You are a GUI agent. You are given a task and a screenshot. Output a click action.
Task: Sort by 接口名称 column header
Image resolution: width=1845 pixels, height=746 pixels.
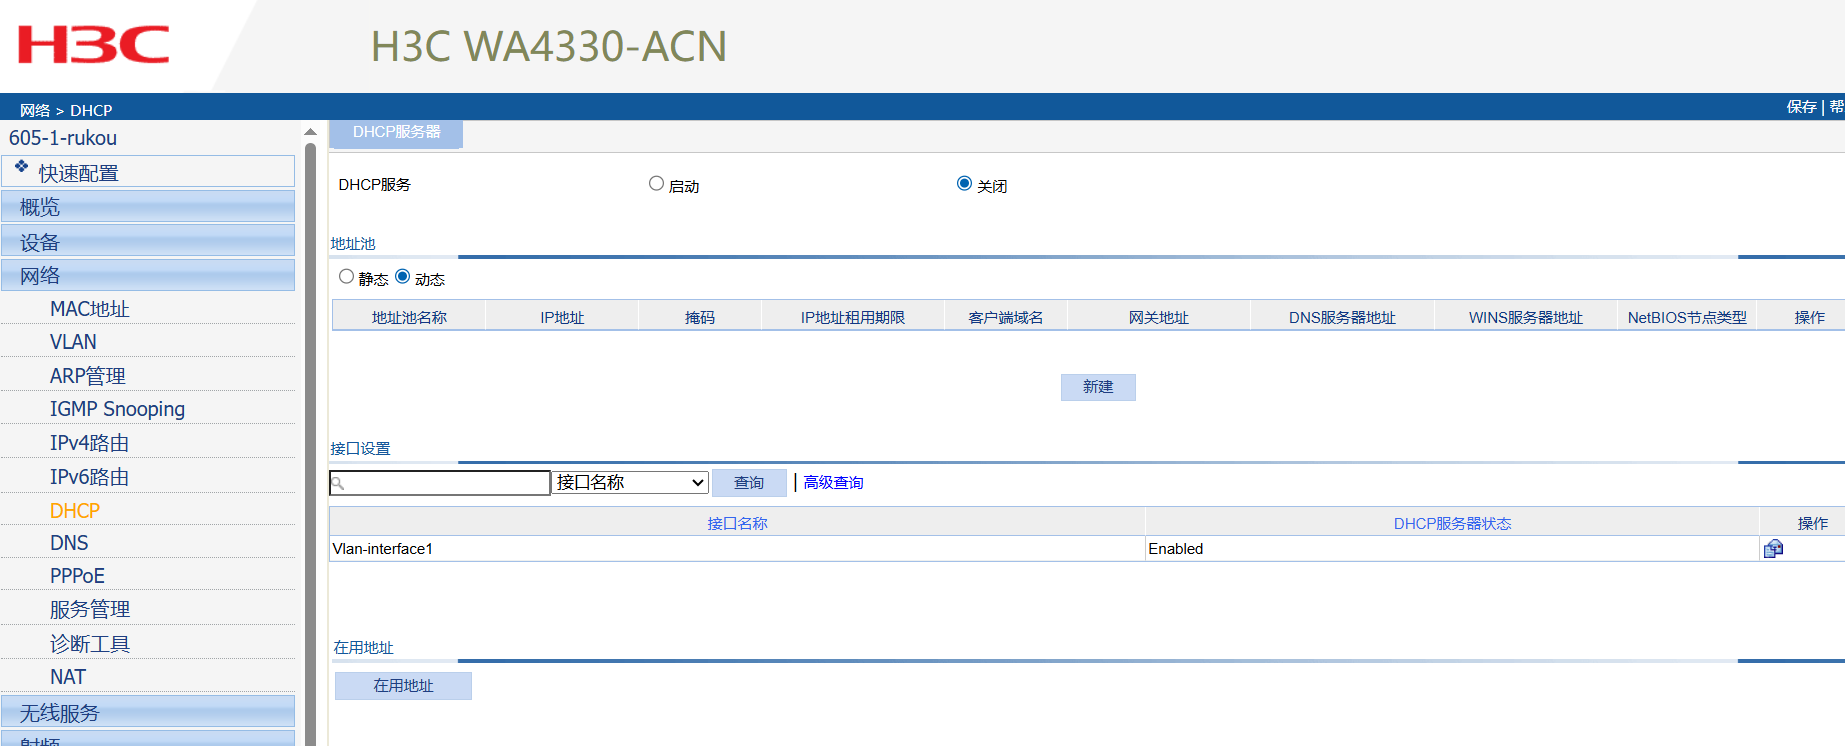(x=737, y=523)
